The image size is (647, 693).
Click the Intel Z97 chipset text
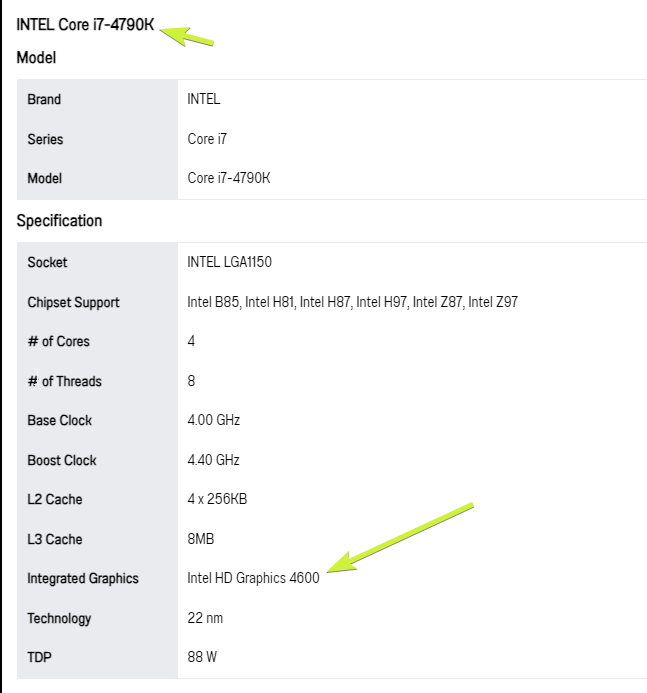[493, 302]
